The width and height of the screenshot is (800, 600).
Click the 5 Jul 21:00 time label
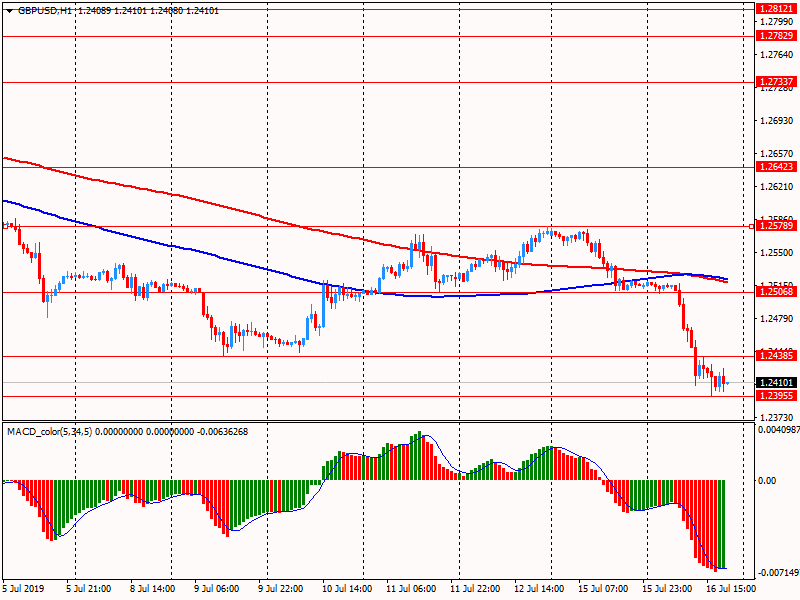pyautogui.click(x=89, y=589)
